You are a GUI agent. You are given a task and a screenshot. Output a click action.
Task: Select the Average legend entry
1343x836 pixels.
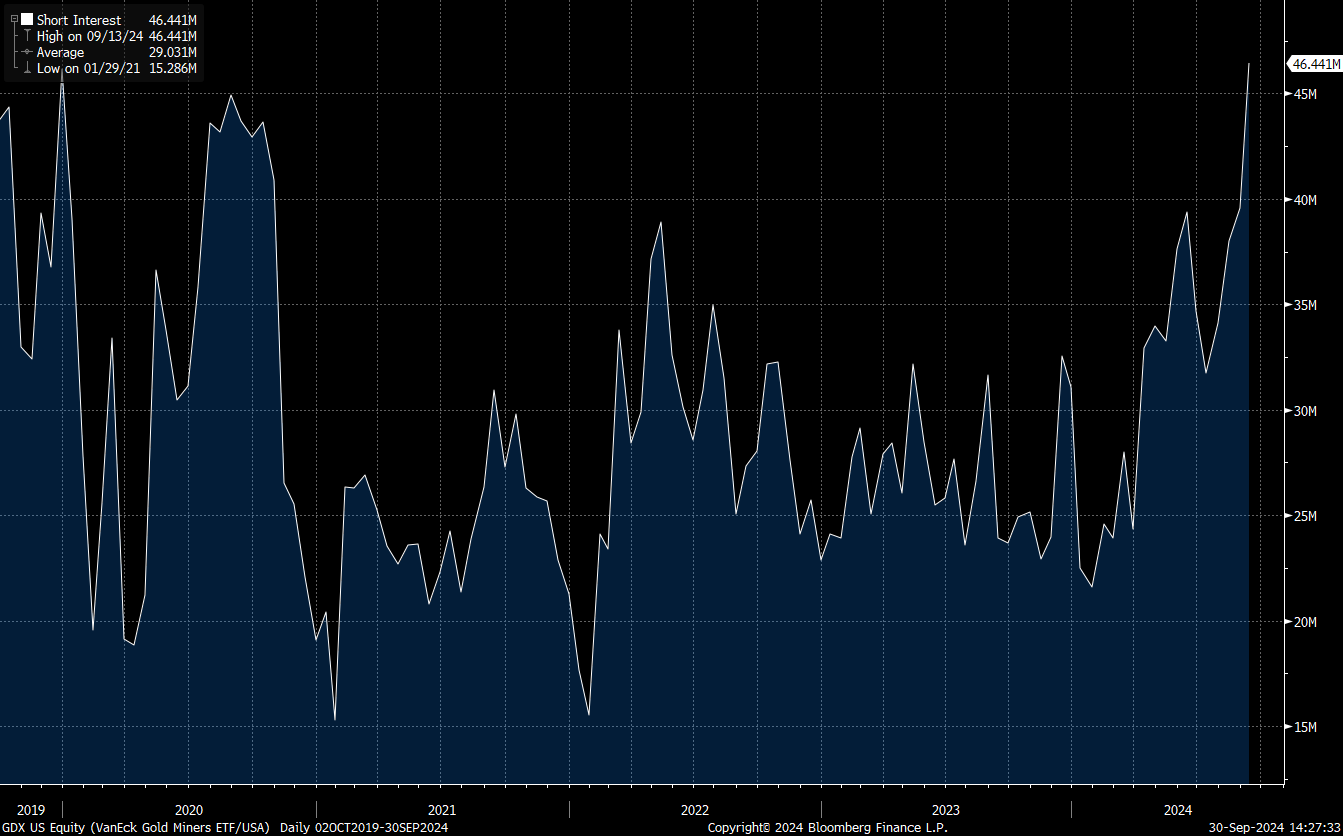tap(60, 52)
